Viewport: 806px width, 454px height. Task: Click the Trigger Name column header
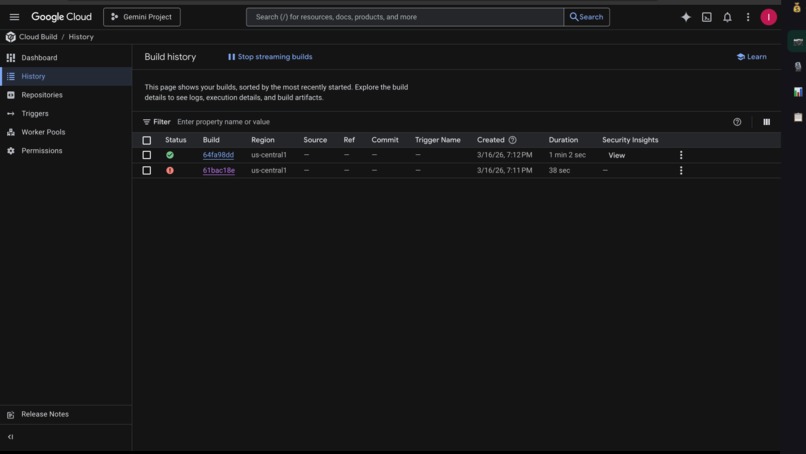tap(438, 140)
